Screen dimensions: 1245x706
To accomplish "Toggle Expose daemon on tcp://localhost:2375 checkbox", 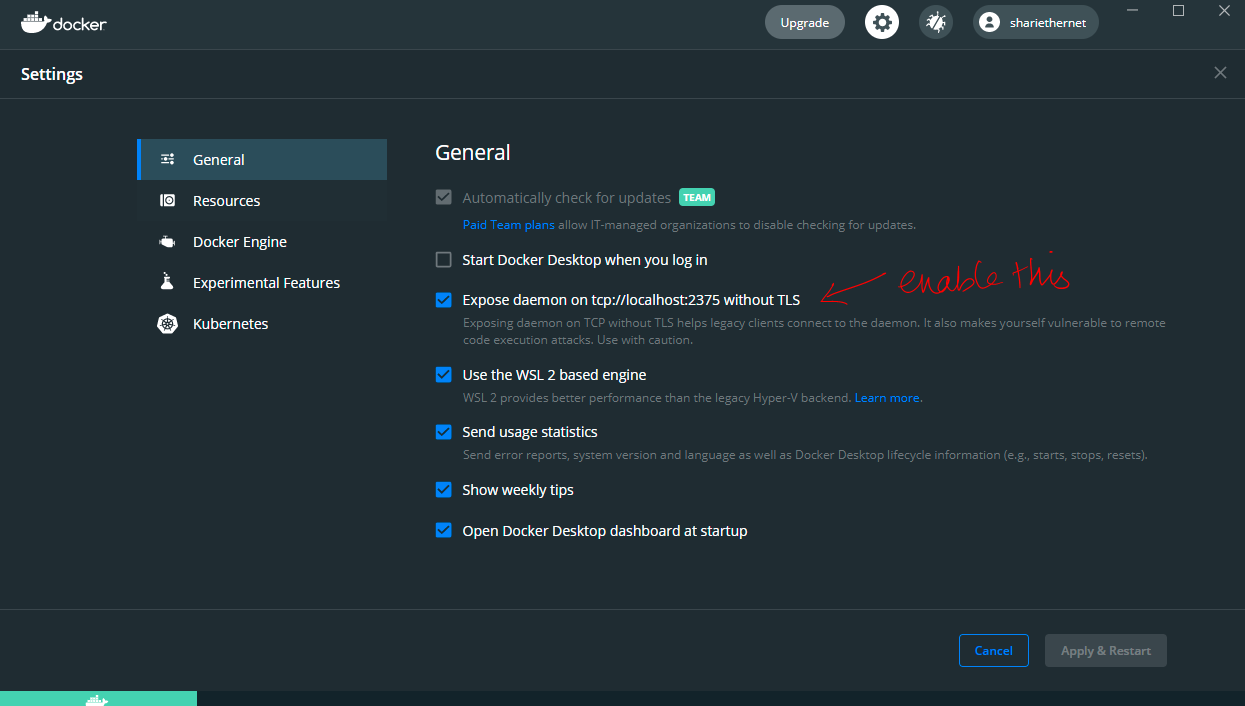I will (x=444, y=299).
